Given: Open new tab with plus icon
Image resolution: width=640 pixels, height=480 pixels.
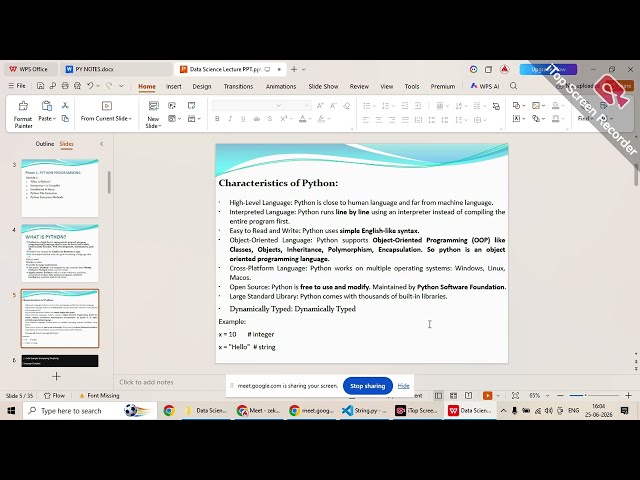Looking at the screenshot, I should (294, 69).
